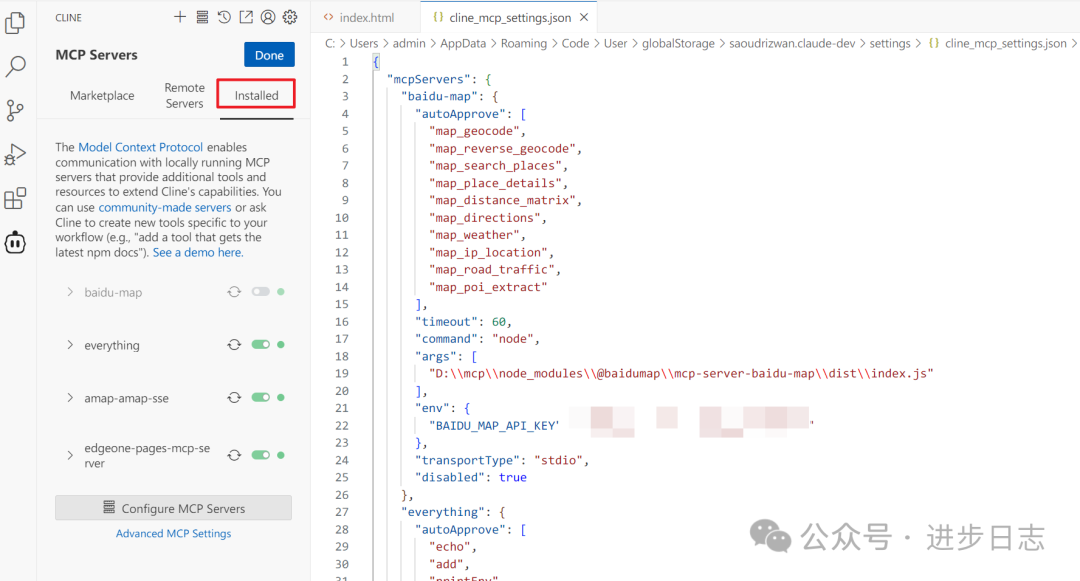Click the "map_weather" line in editor
Image resolution: width=1080 pixels, height=581 pixels.
[x=477, y=235]
